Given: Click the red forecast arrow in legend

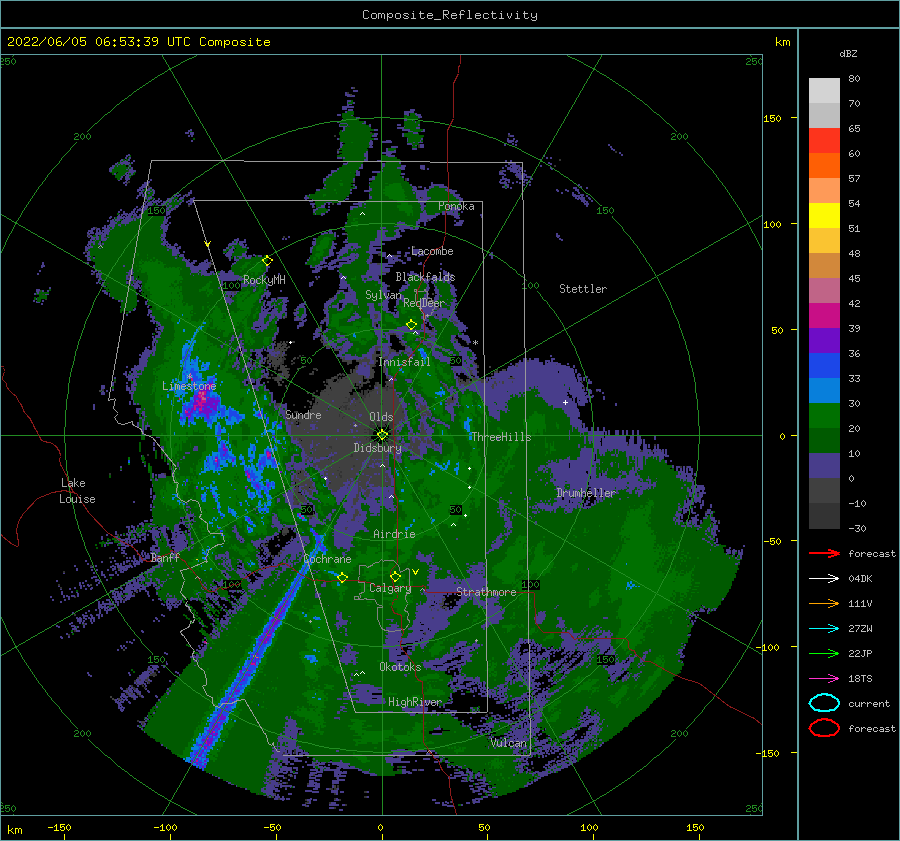Looking at the screenshot, I should point(824,553).
